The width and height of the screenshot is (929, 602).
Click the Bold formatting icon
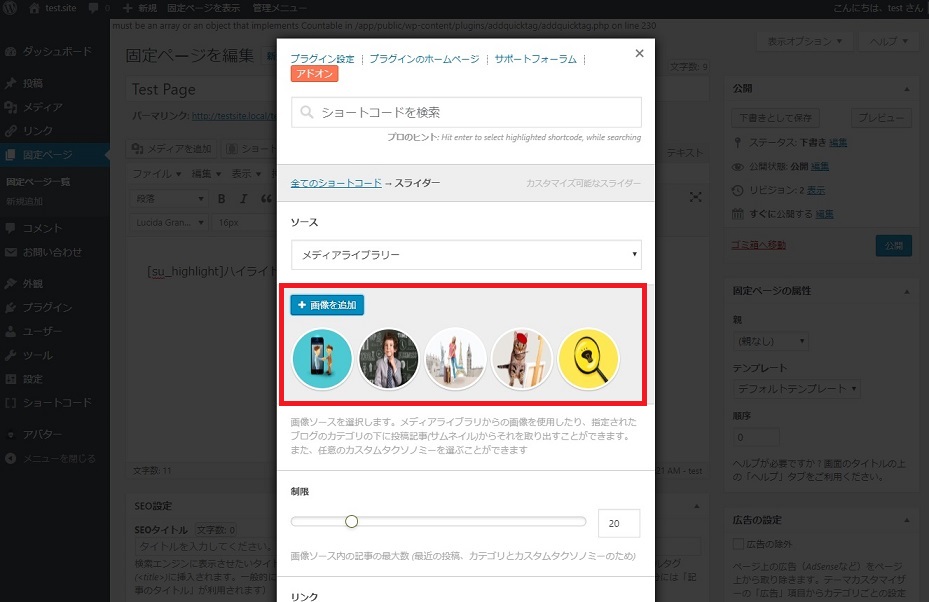(221, 199)
